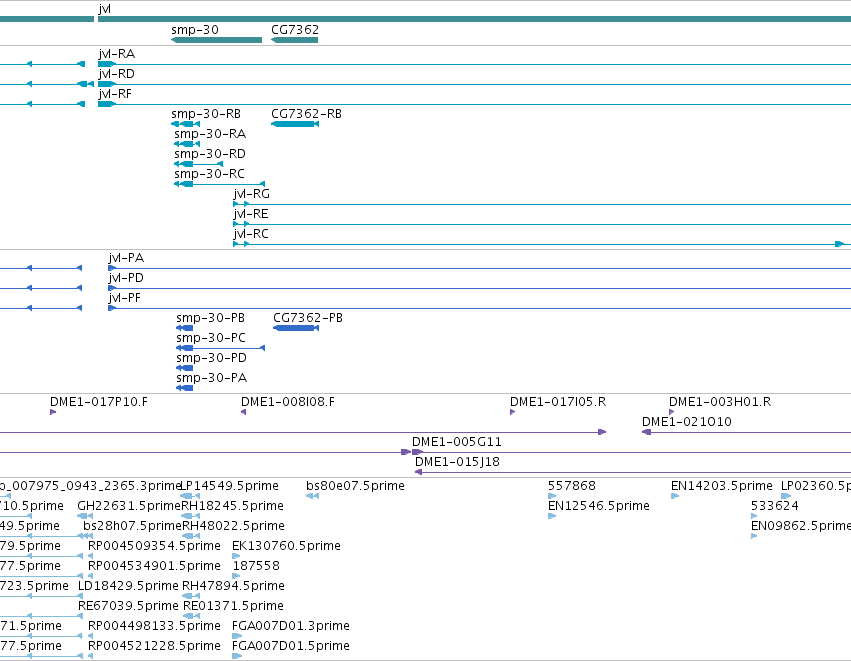Click the 533624 feature label
This screenshot has width=851, height=661.
pyautogui.click(x=774, y=506)
